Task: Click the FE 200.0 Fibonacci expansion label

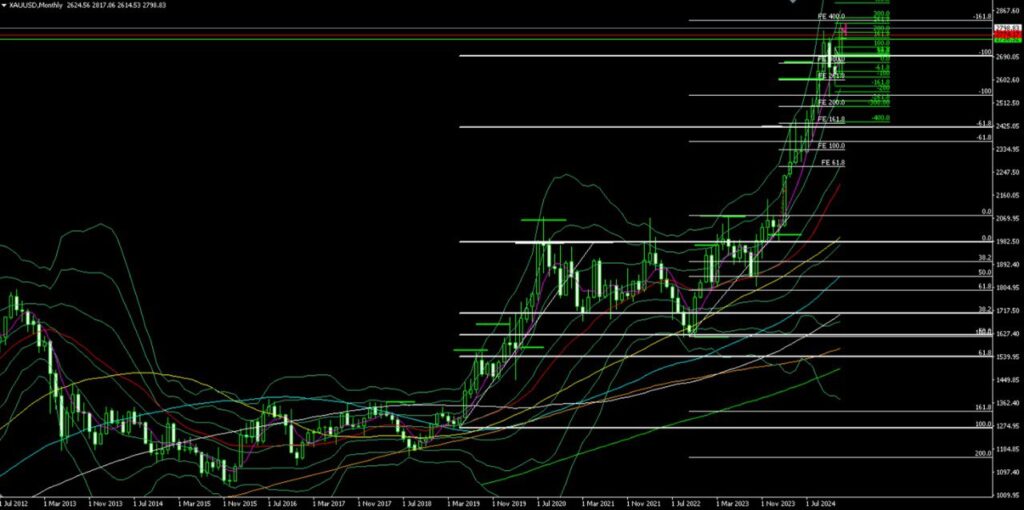Action: pos(831,103)
